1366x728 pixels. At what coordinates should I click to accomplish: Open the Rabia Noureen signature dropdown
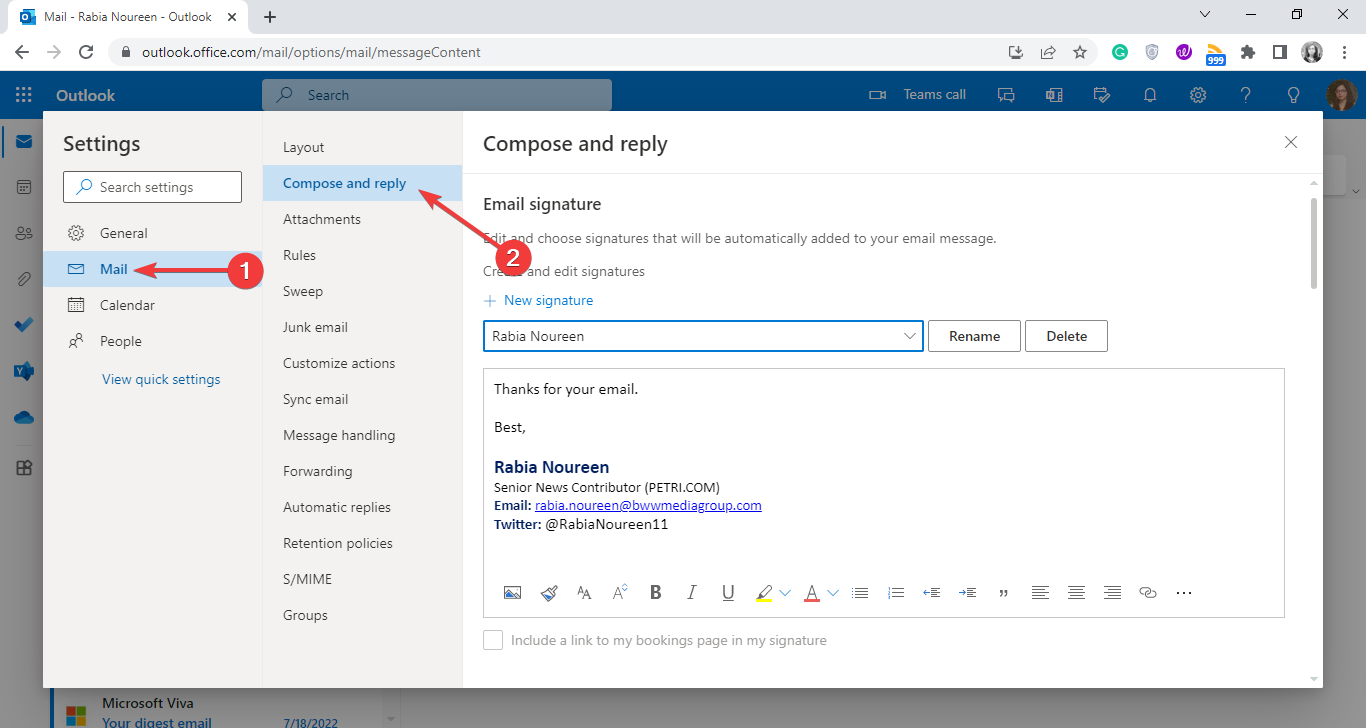703,336
